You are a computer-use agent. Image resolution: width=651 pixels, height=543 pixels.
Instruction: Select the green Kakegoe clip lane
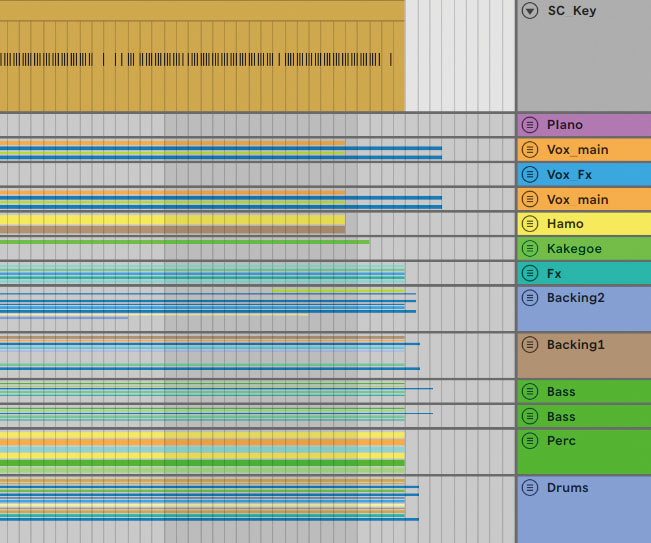pos(184,242)
